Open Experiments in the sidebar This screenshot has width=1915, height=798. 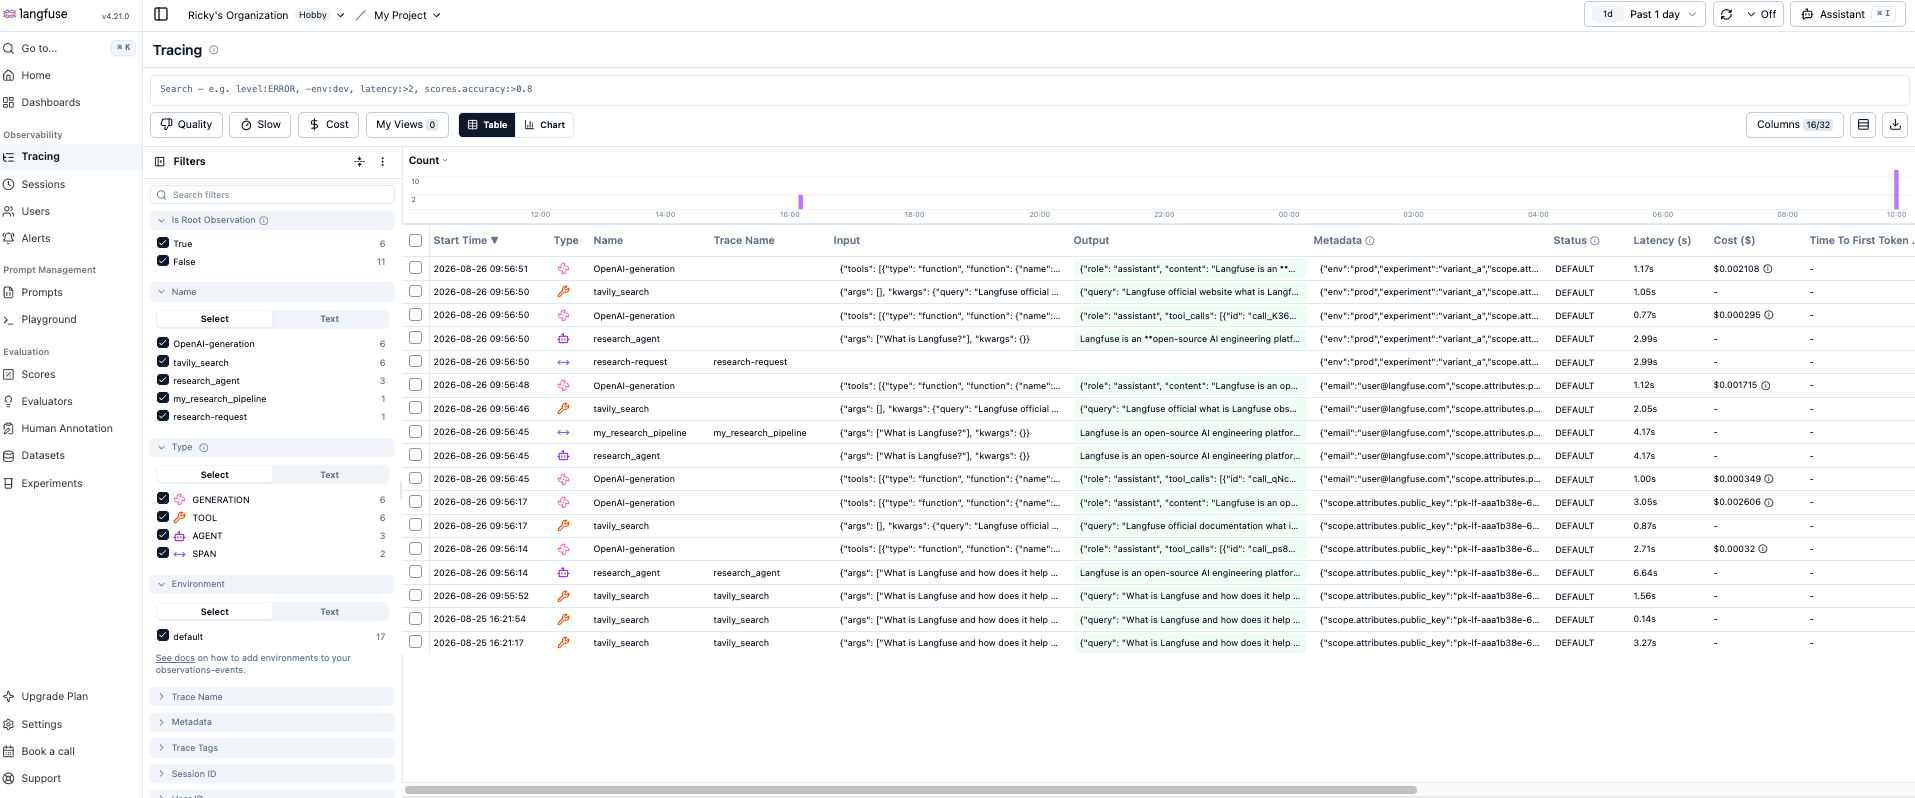click(x=51, y=483)
